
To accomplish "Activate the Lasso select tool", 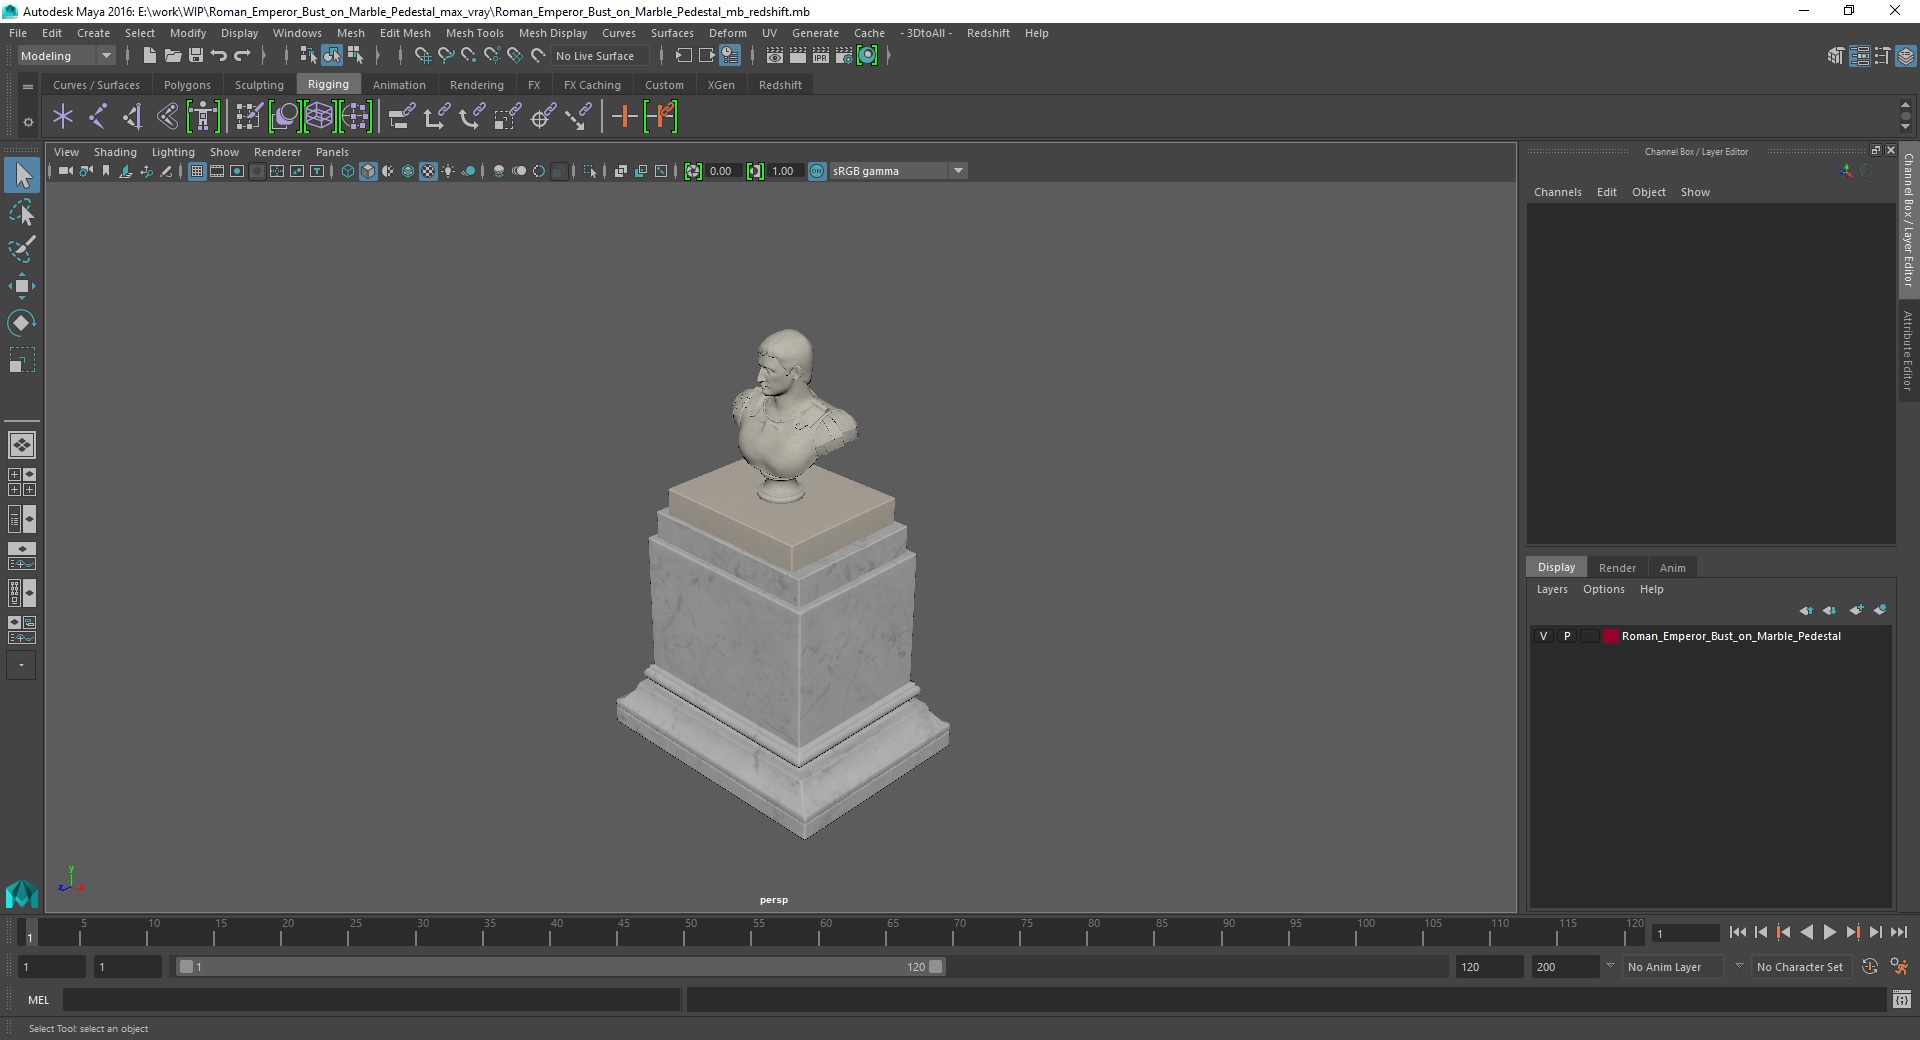I will click(21, 212).
